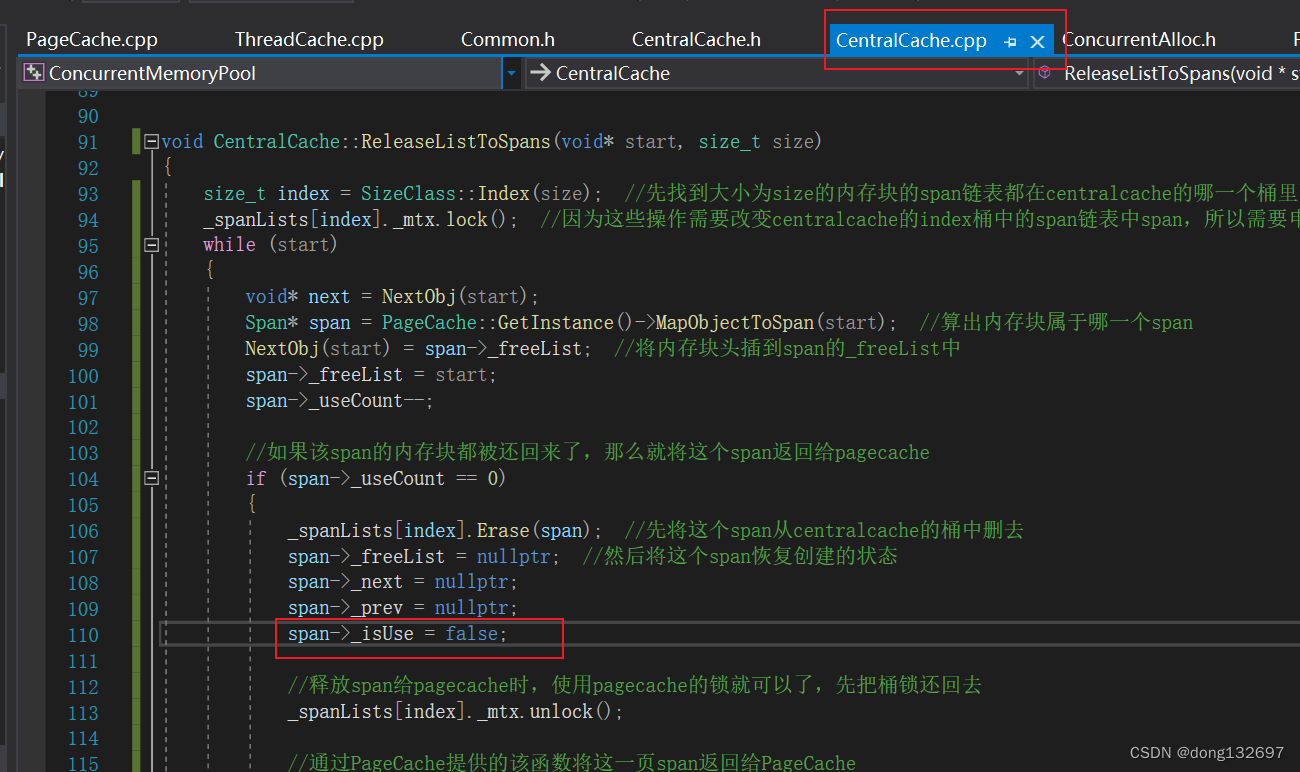Open the CentralCache class scope dropdown arrow

coord(1019,73)
